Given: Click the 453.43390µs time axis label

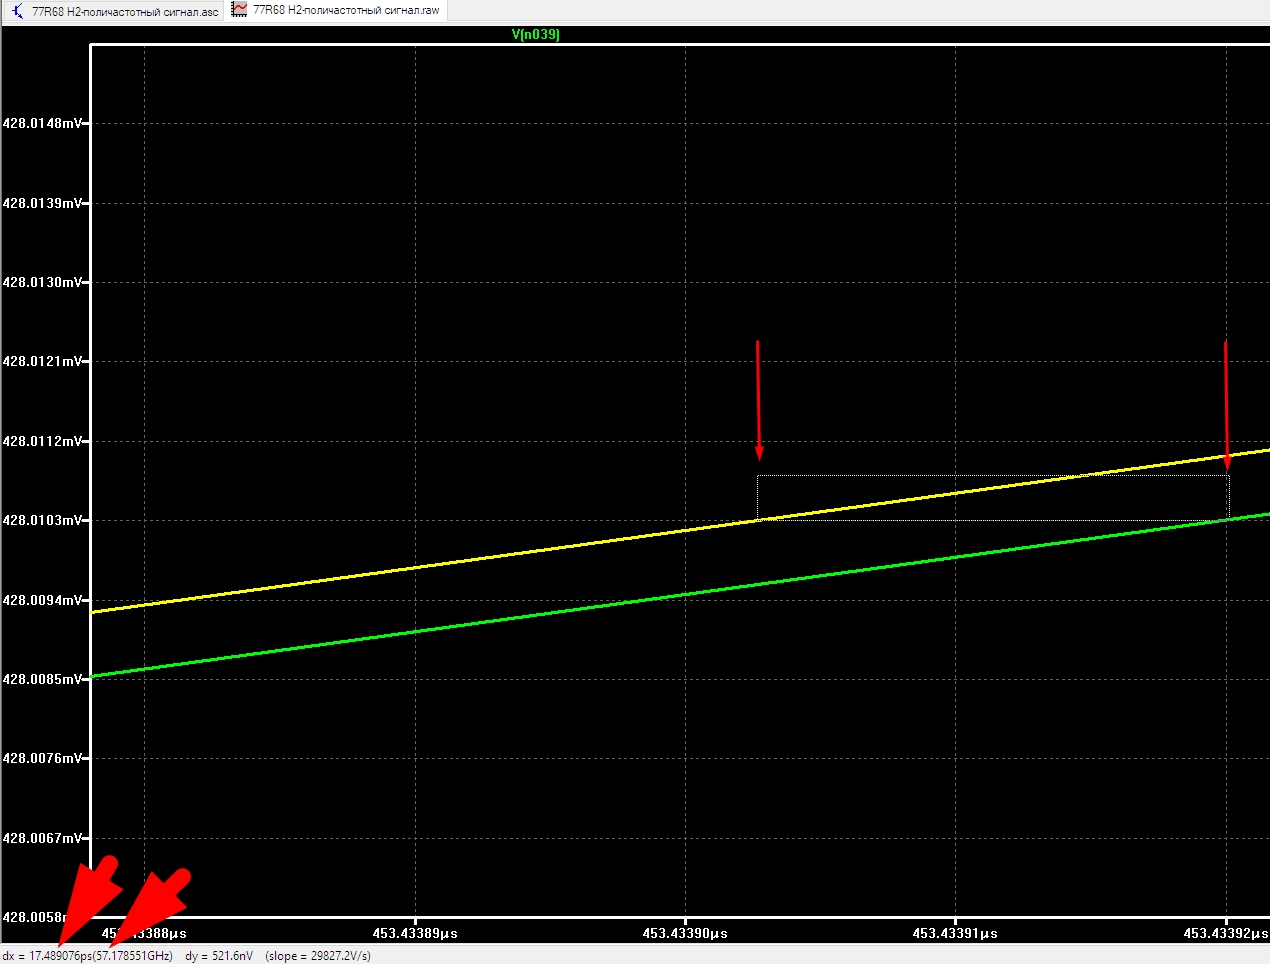Looking at the screenshot, I should point(685,933).
